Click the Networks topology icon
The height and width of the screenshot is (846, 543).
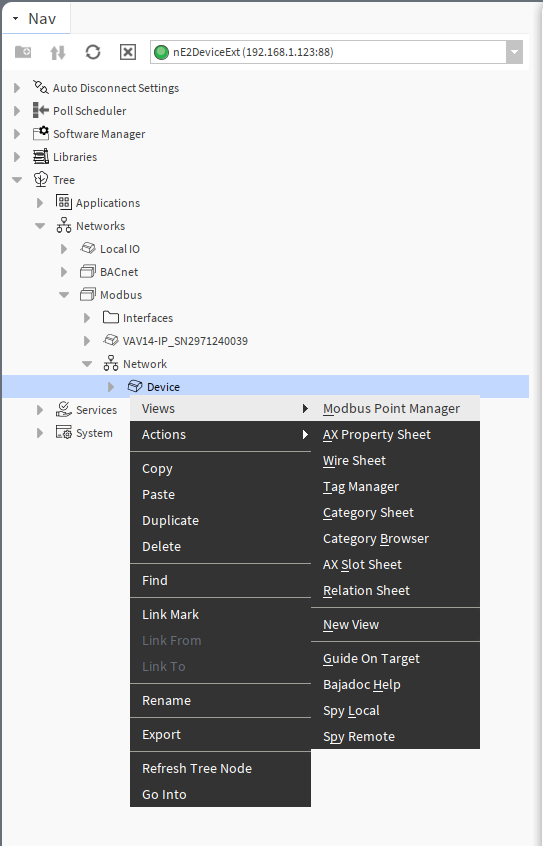click(x=64, y=225)
